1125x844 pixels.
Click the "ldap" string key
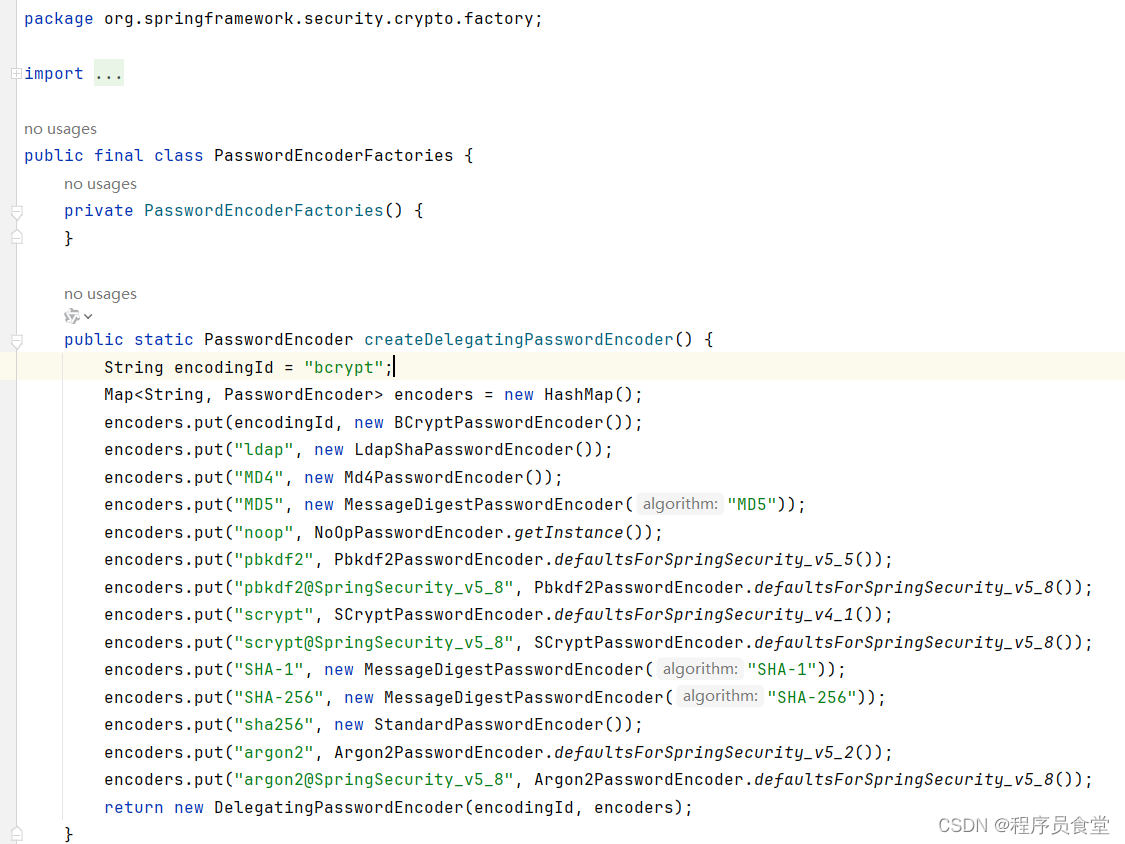[264, 450]
